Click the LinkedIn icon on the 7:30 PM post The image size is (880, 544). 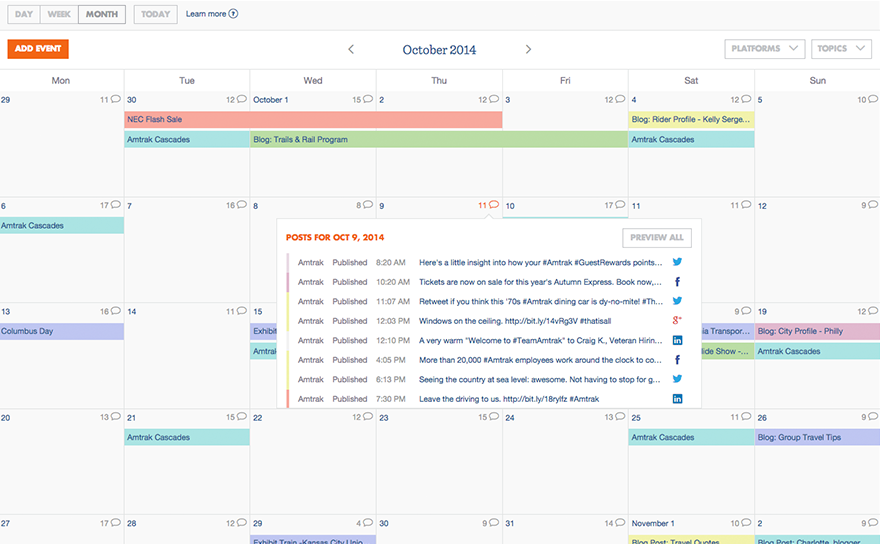[677, 399]
